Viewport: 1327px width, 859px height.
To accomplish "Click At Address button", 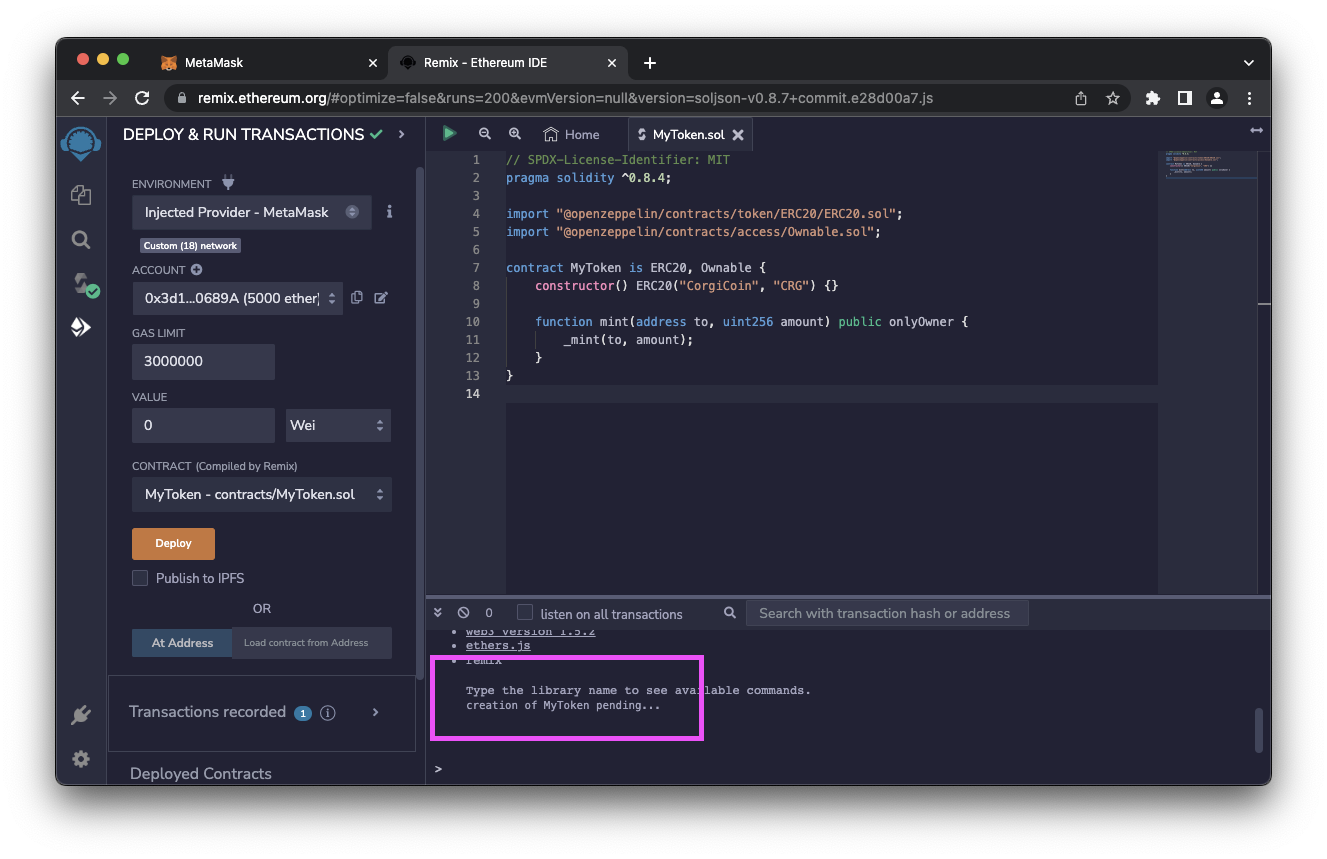I will (x=182, y=643).
